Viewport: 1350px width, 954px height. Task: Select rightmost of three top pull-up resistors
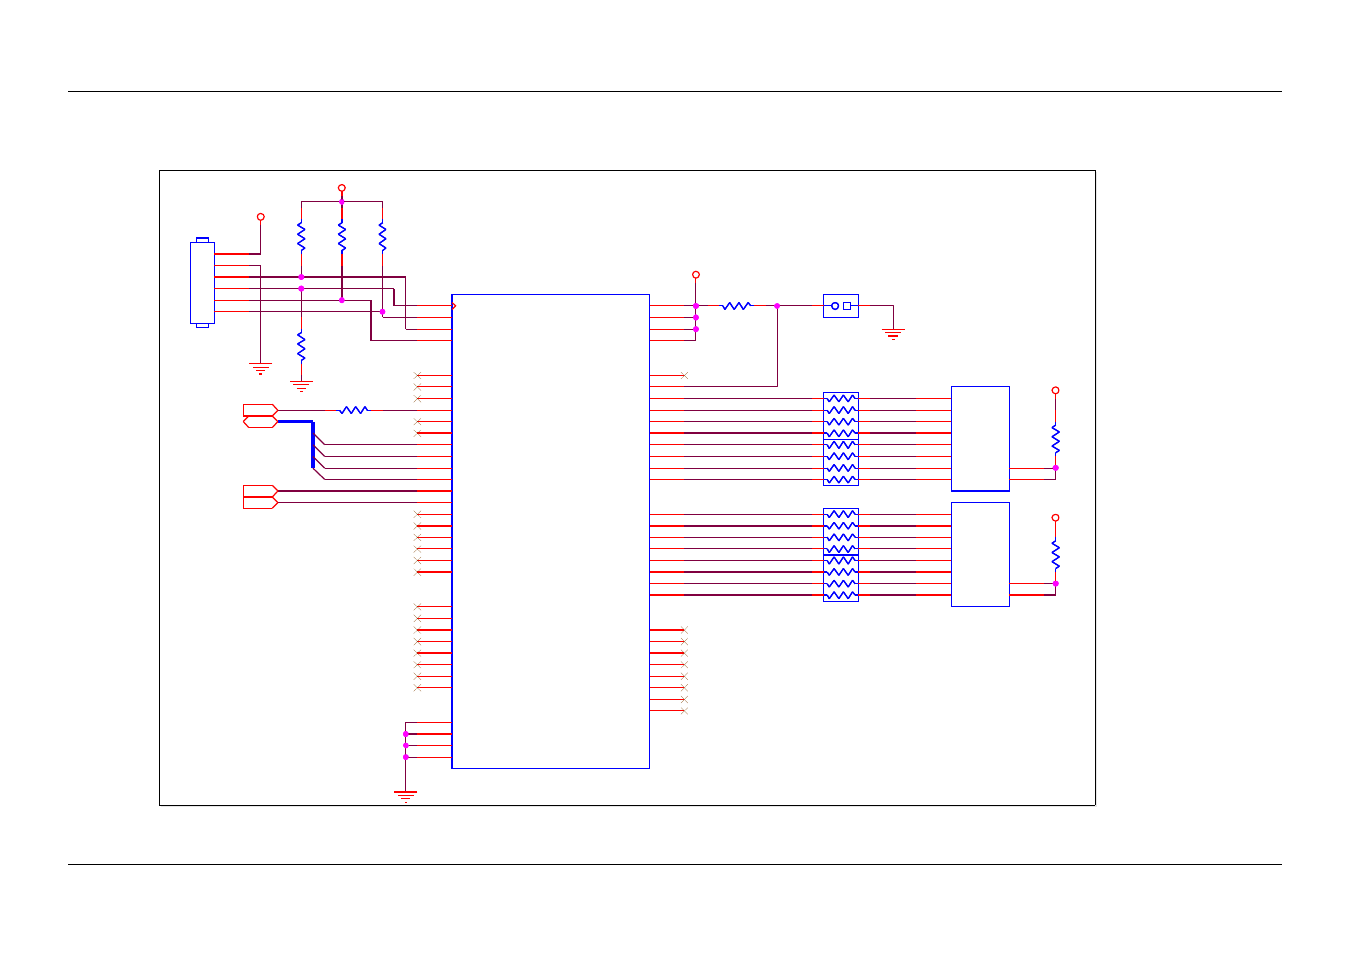(382, 237)
